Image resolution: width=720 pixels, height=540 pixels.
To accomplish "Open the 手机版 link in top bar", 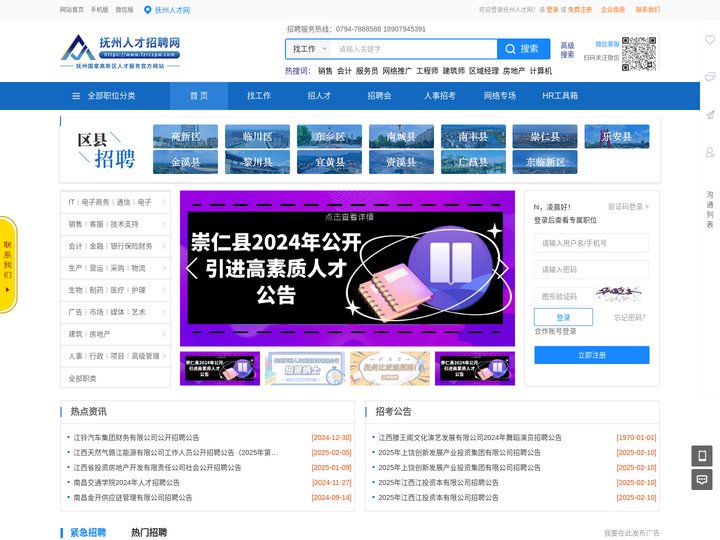I will point(99,10).
